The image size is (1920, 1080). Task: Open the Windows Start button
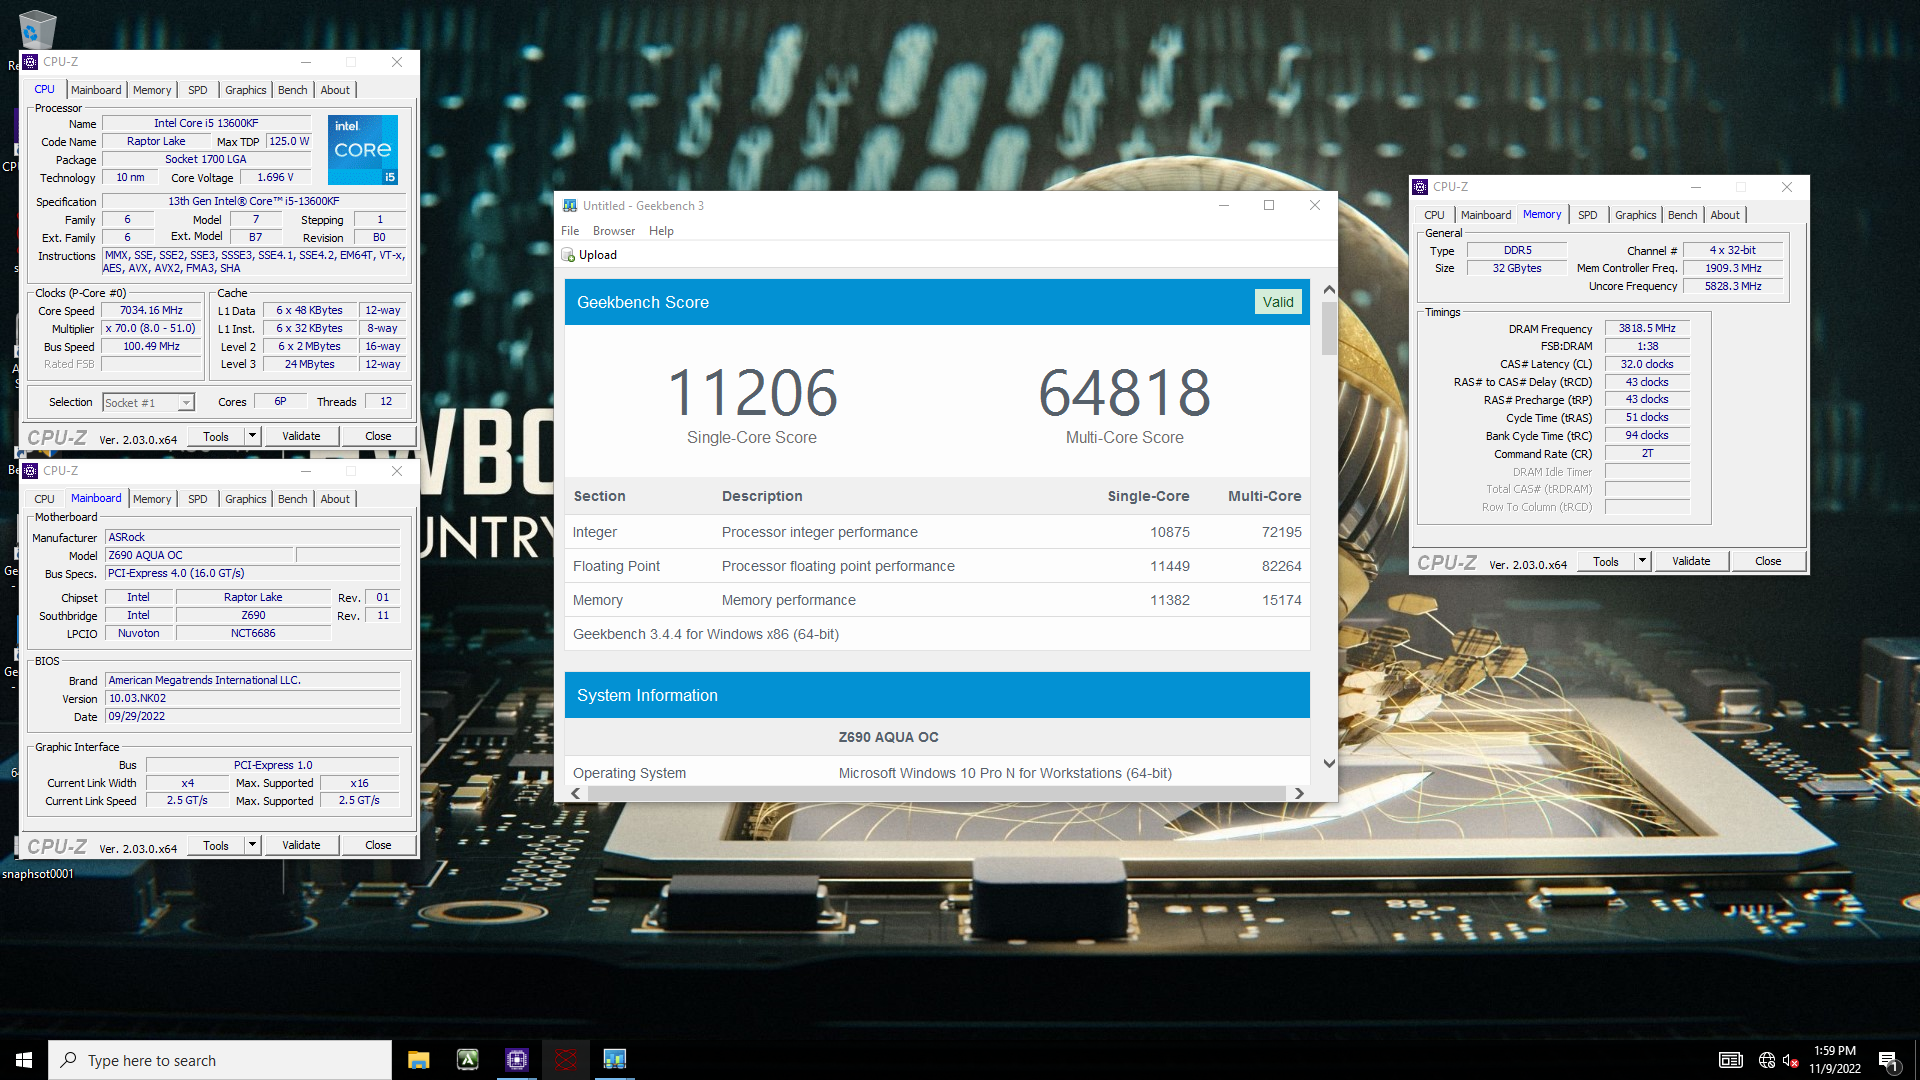(24, 1060)
